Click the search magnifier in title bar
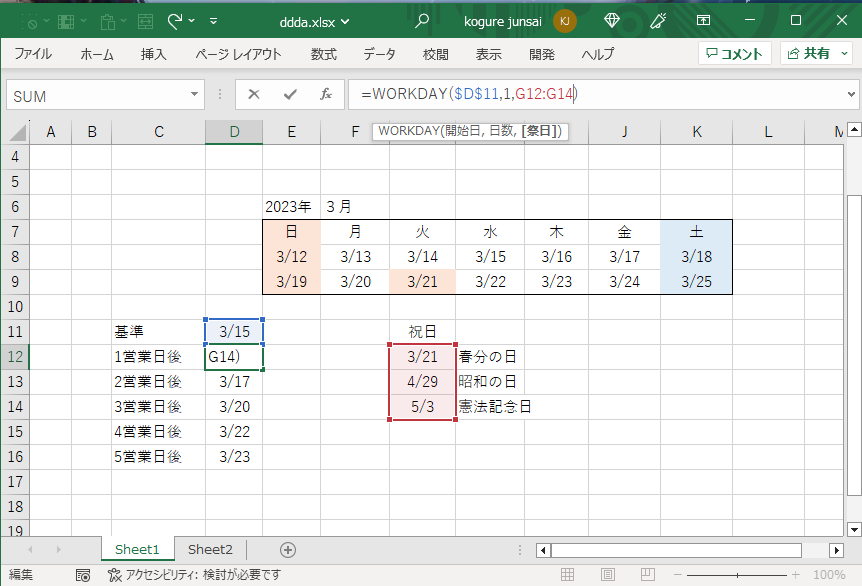The width and height of the screenshot is (862, 586). point(423,20)
